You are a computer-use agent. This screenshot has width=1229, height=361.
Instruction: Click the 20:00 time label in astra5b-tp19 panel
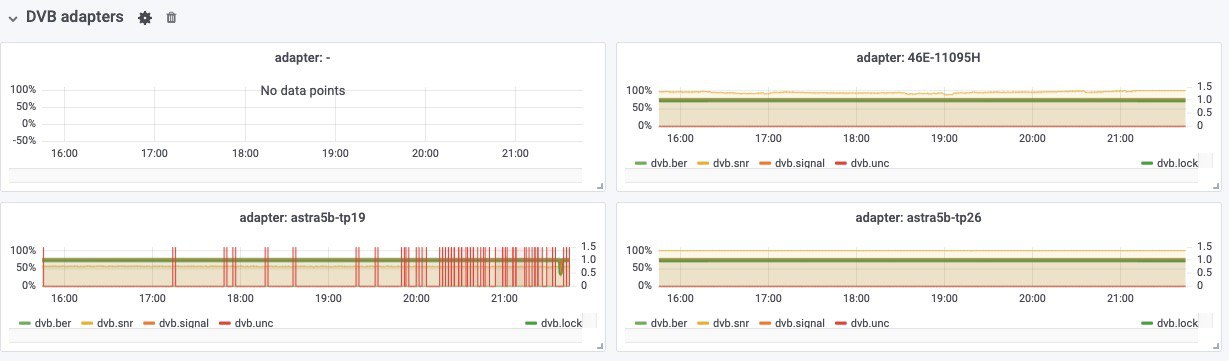click(x=416, y=298)
